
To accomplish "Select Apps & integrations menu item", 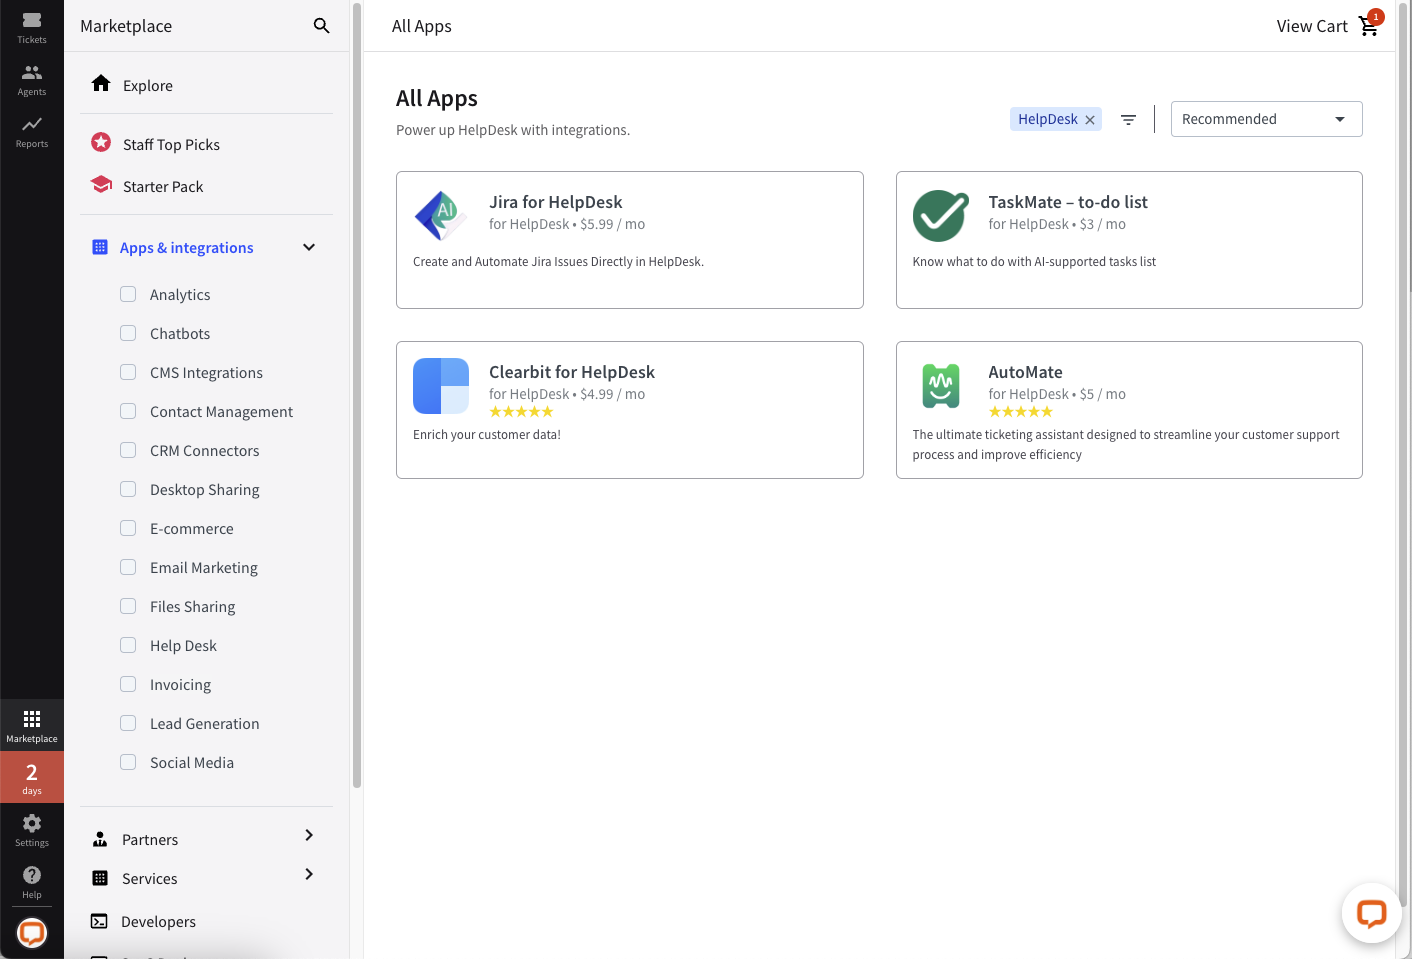I will point(187,248).
